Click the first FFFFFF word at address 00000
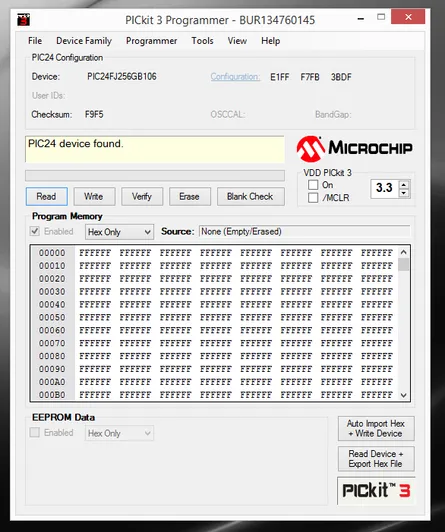The height and width of the screenshot is (532, 445). 95,253
